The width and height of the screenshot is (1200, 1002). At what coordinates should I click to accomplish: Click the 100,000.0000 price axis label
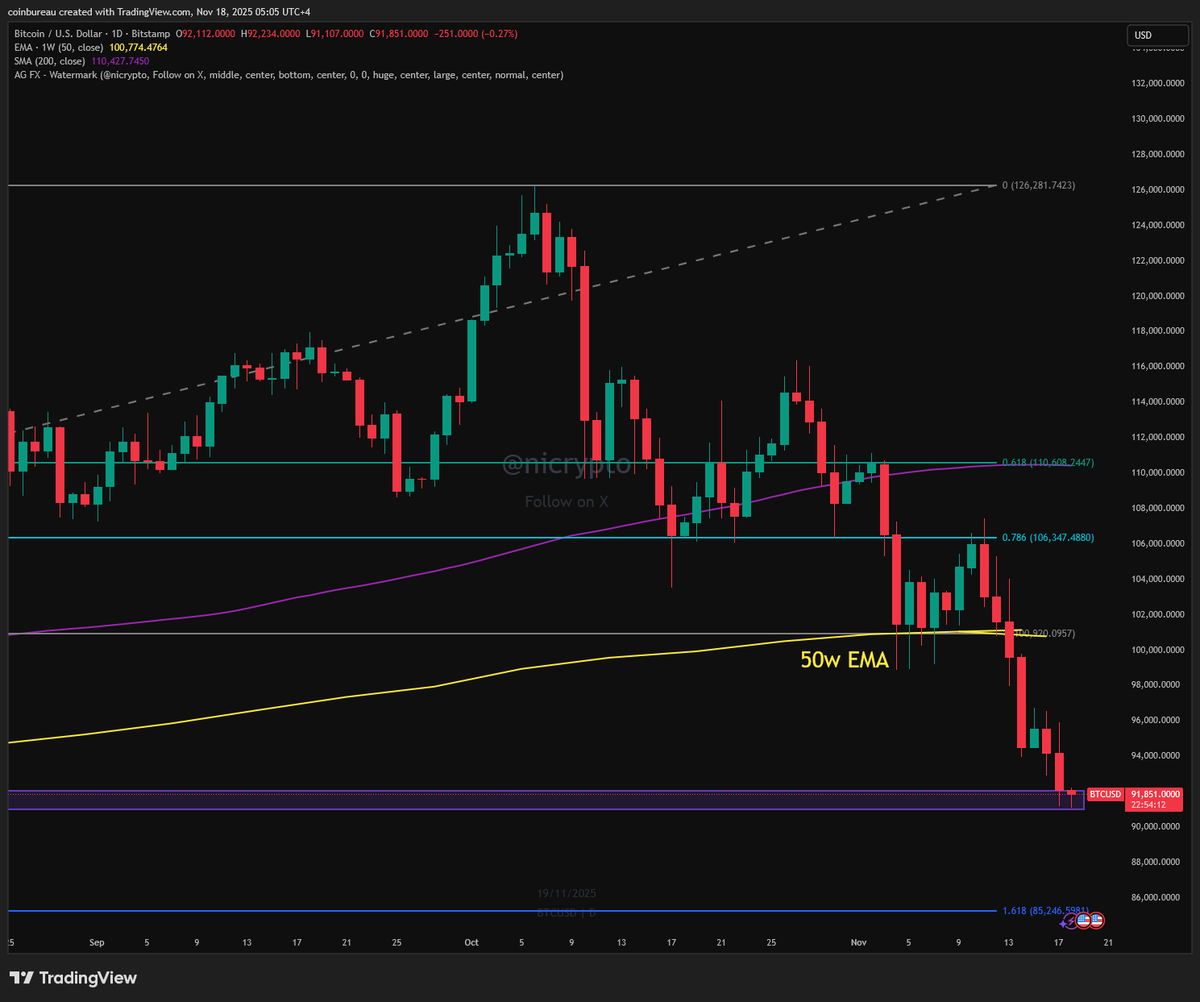(x=1158, y=650)
